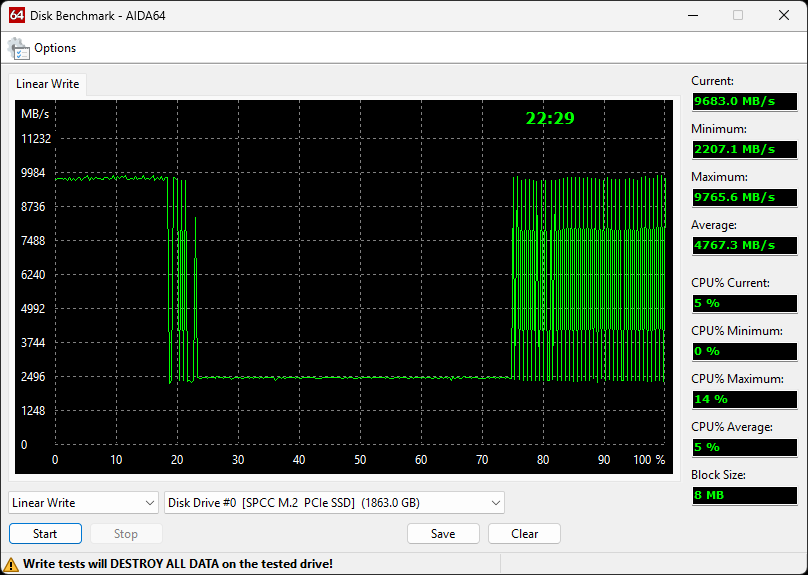Click the CPU% Current value box
Image resolution: width=808 pixels, height=575 pixels.
(x=745, y=303)
